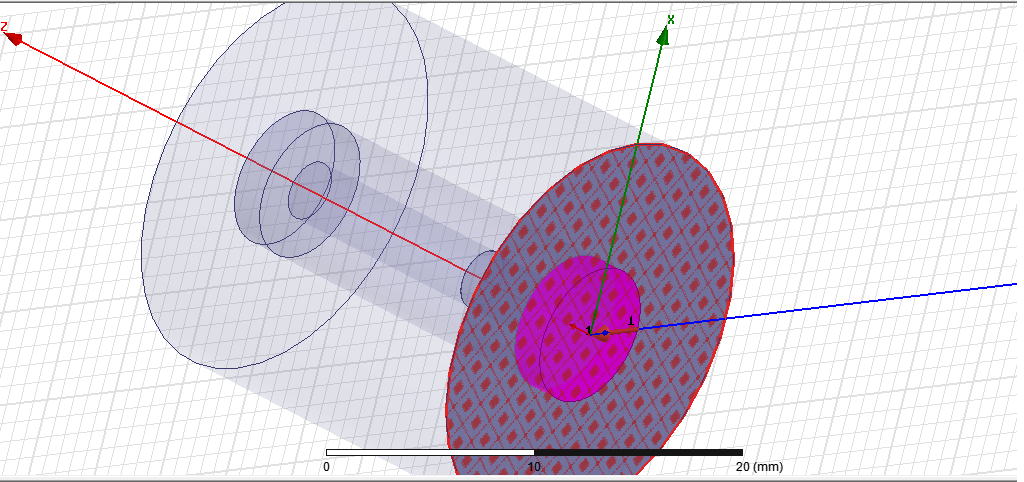Click the small red arrow near origin
This screenshot has height=482, width=1024.
click(574, 325)
